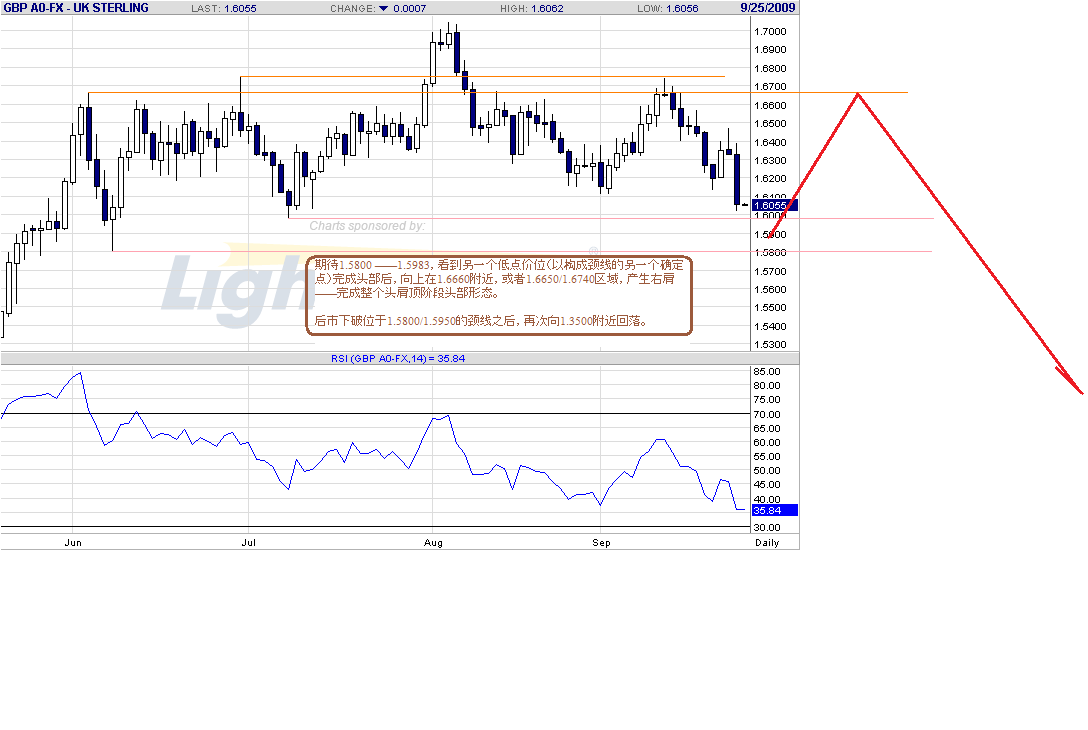
Task: Click the 80.00 RSI axis label
Action: tap(767, 386)
